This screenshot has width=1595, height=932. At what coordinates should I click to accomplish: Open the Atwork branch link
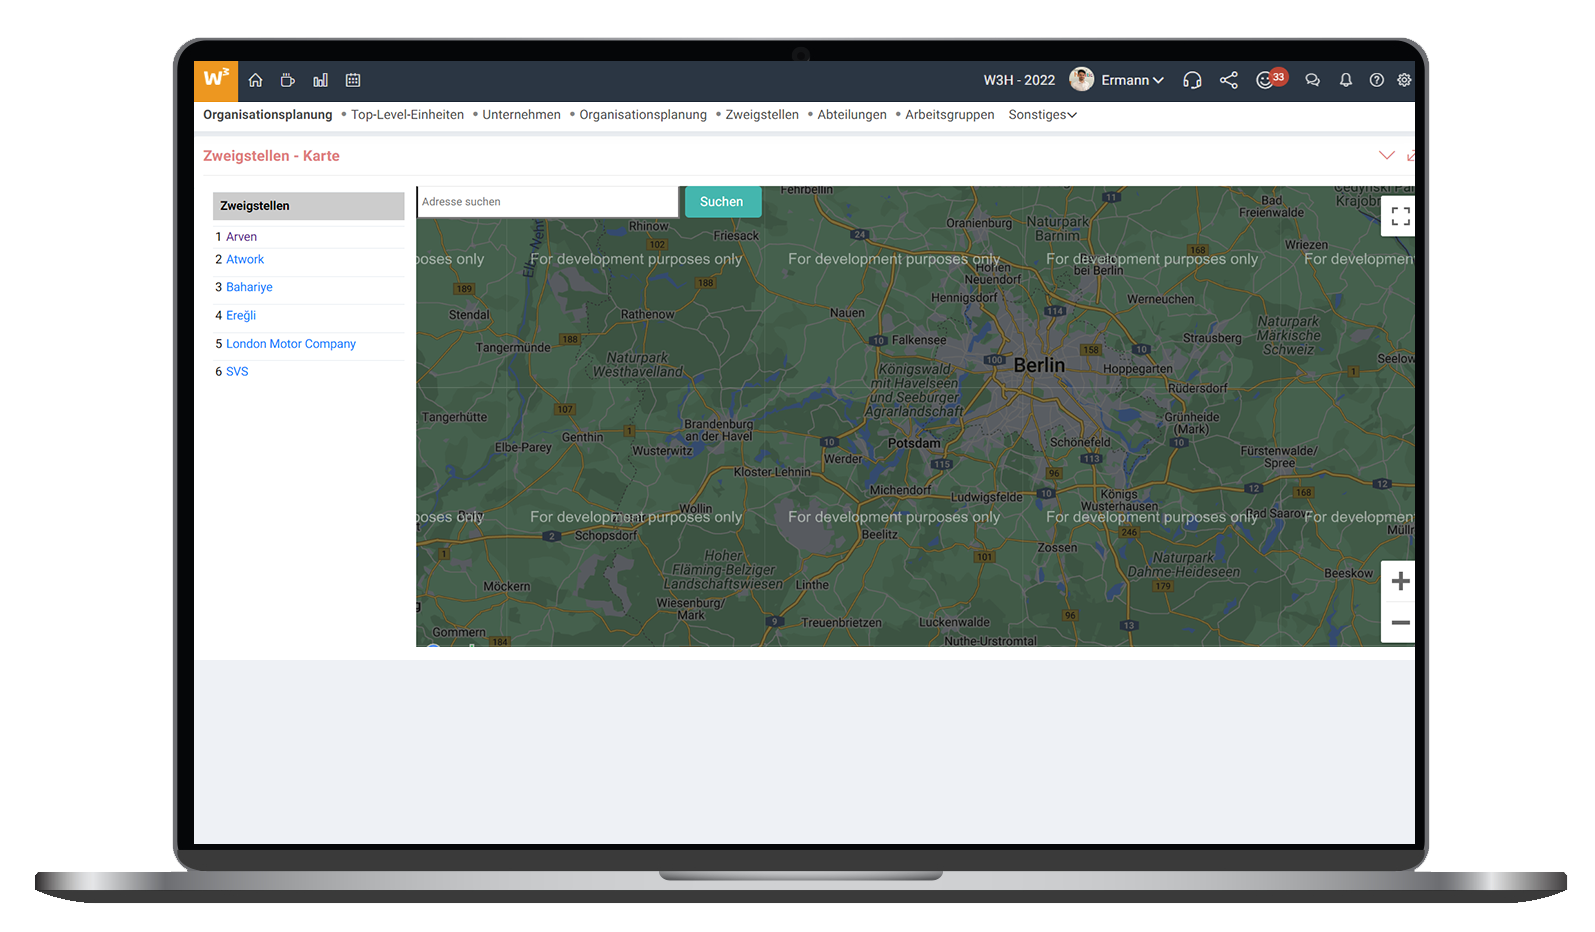coord(245,260)
